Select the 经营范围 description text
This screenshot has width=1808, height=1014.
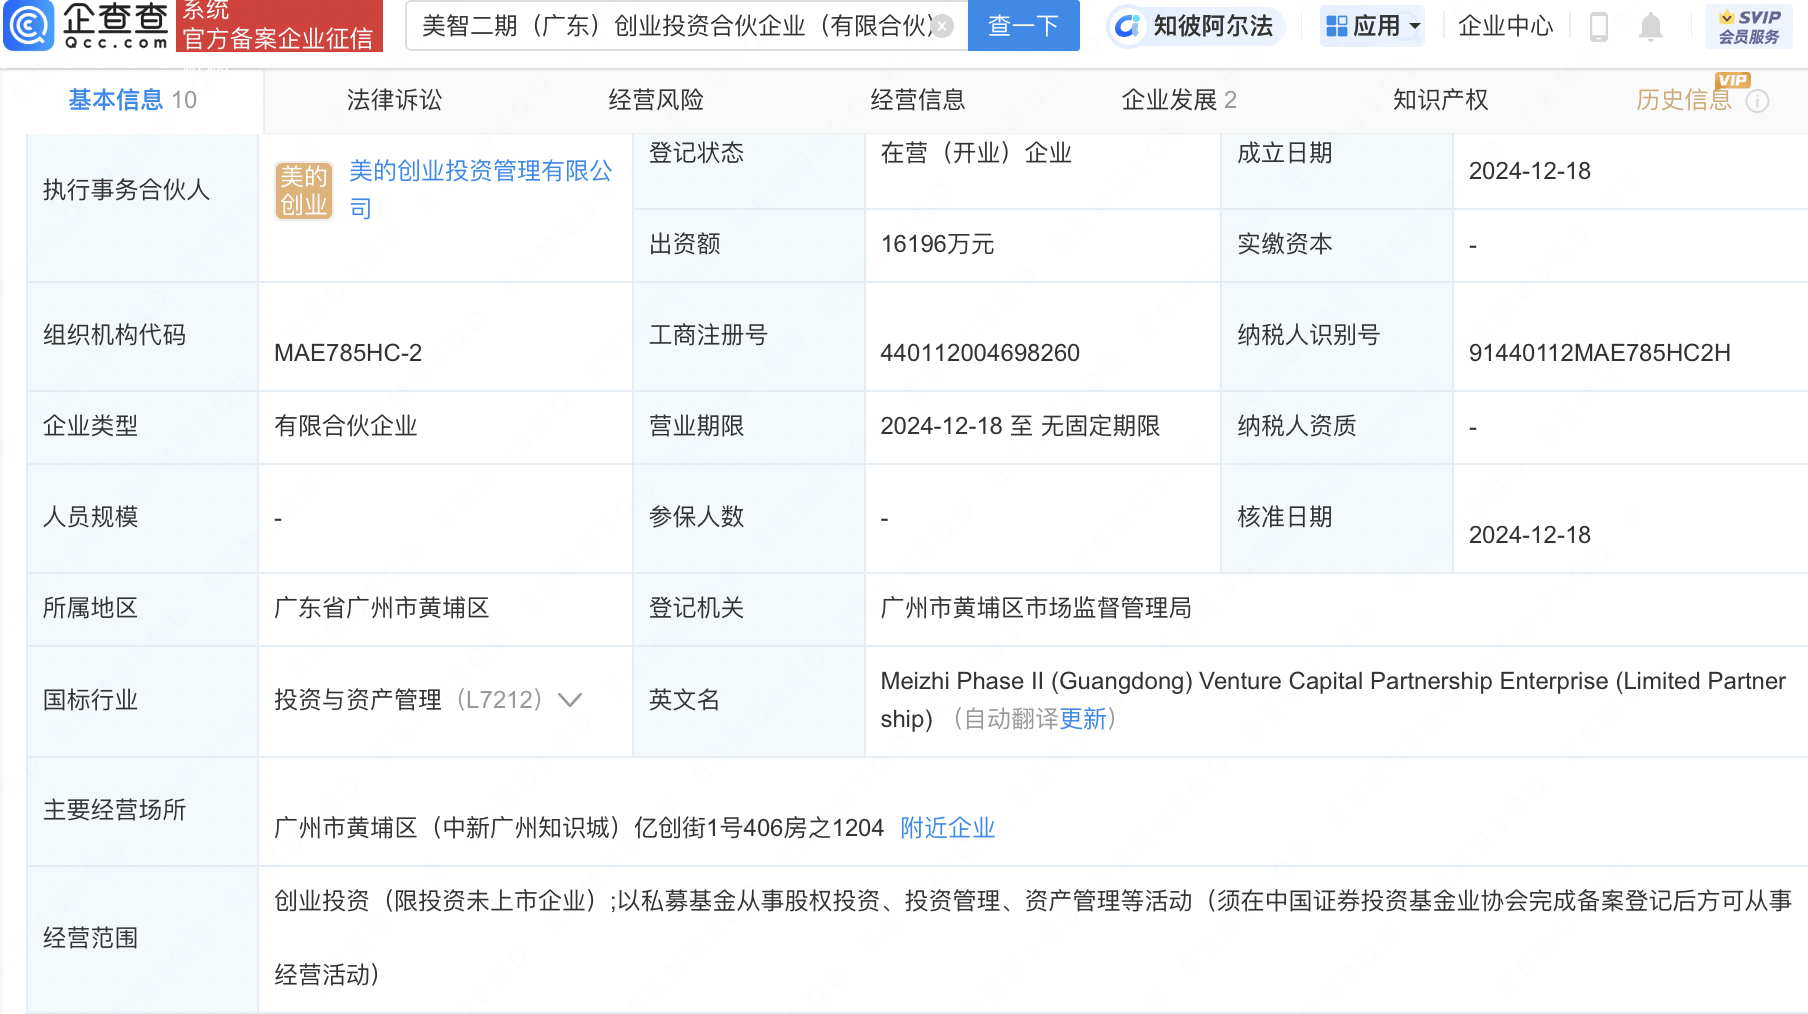pos(1032,938)
